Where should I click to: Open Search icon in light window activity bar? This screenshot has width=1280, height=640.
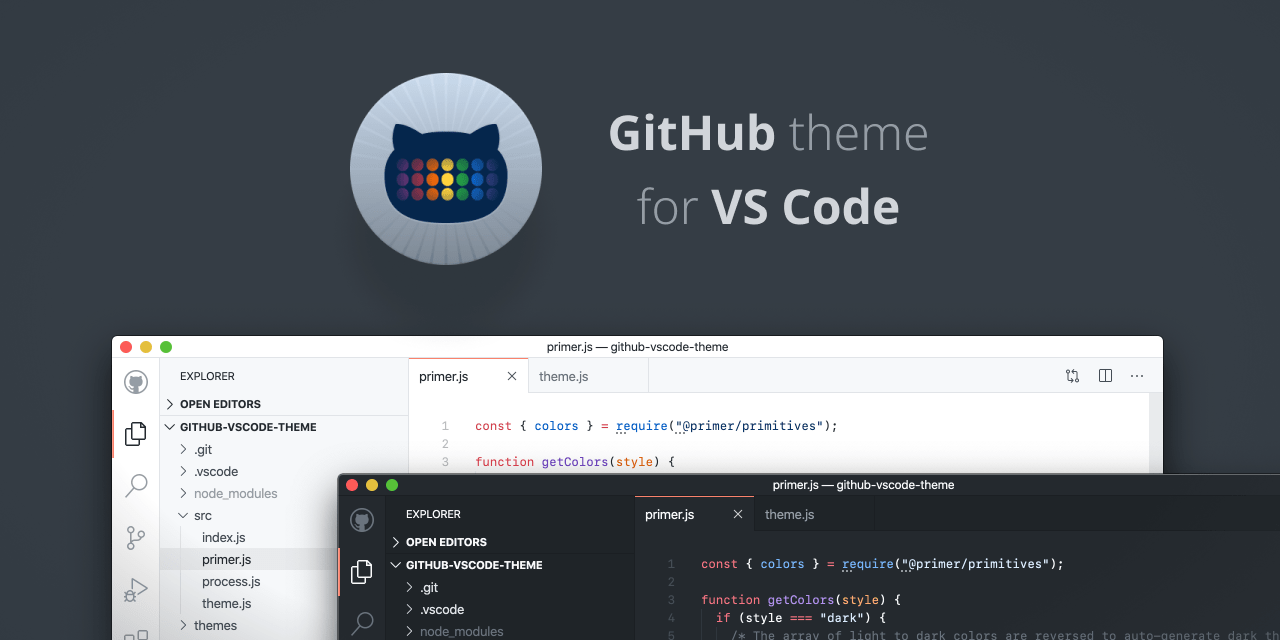136,486
